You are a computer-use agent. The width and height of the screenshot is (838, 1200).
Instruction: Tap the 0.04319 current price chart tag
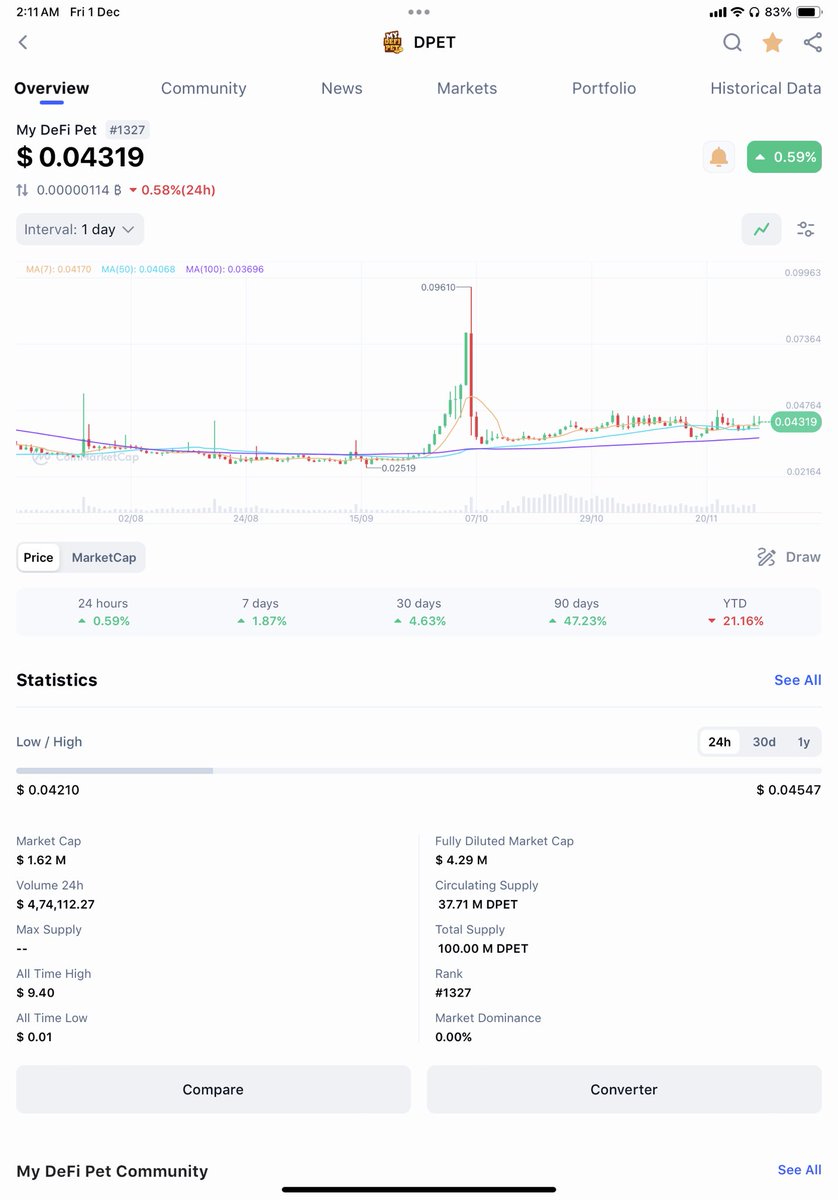click(x=796, y=422)
